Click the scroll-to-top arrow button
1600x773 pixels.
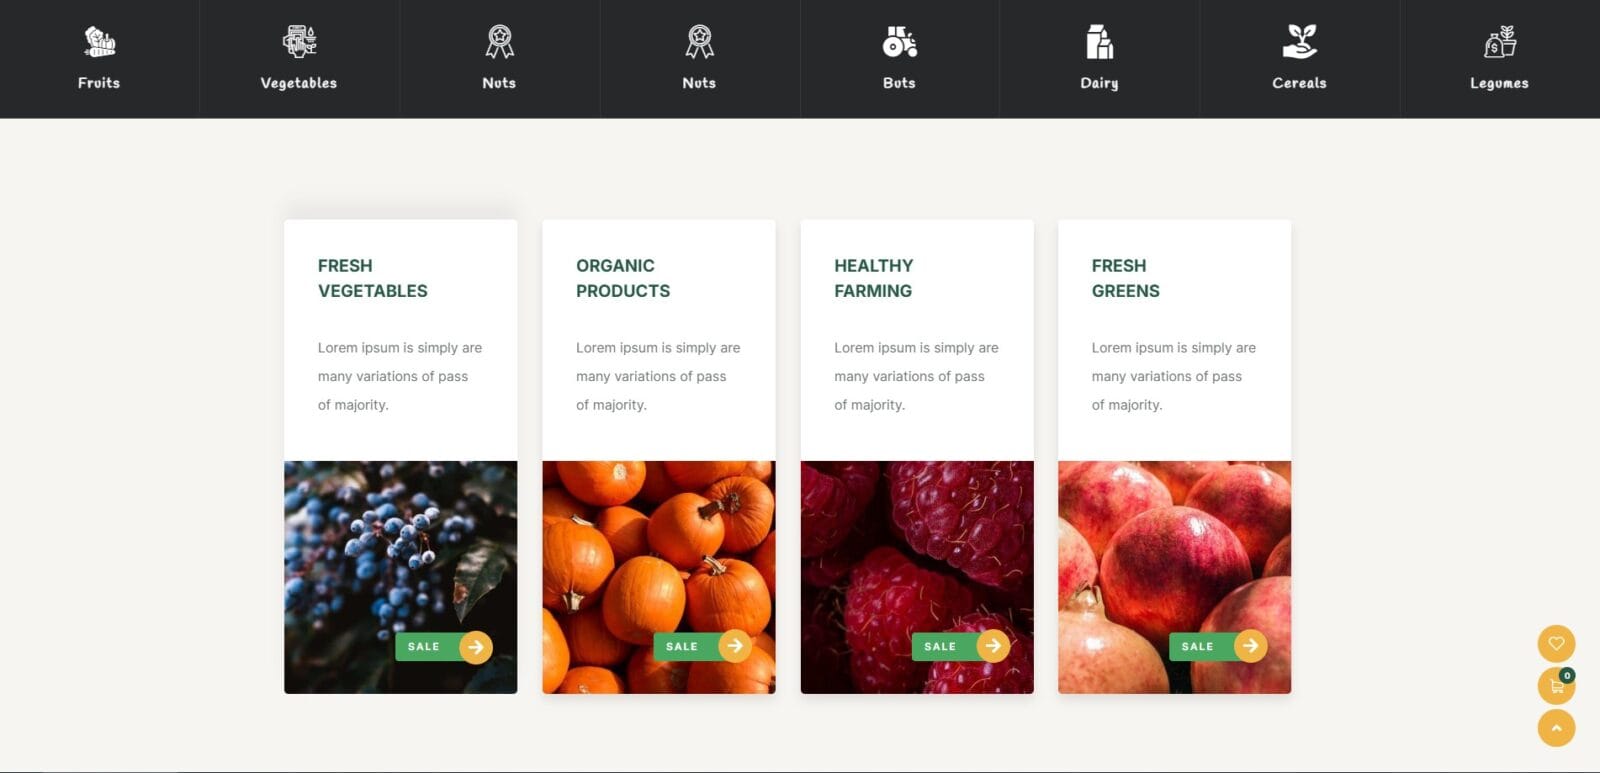click(x=1556, y=728)
